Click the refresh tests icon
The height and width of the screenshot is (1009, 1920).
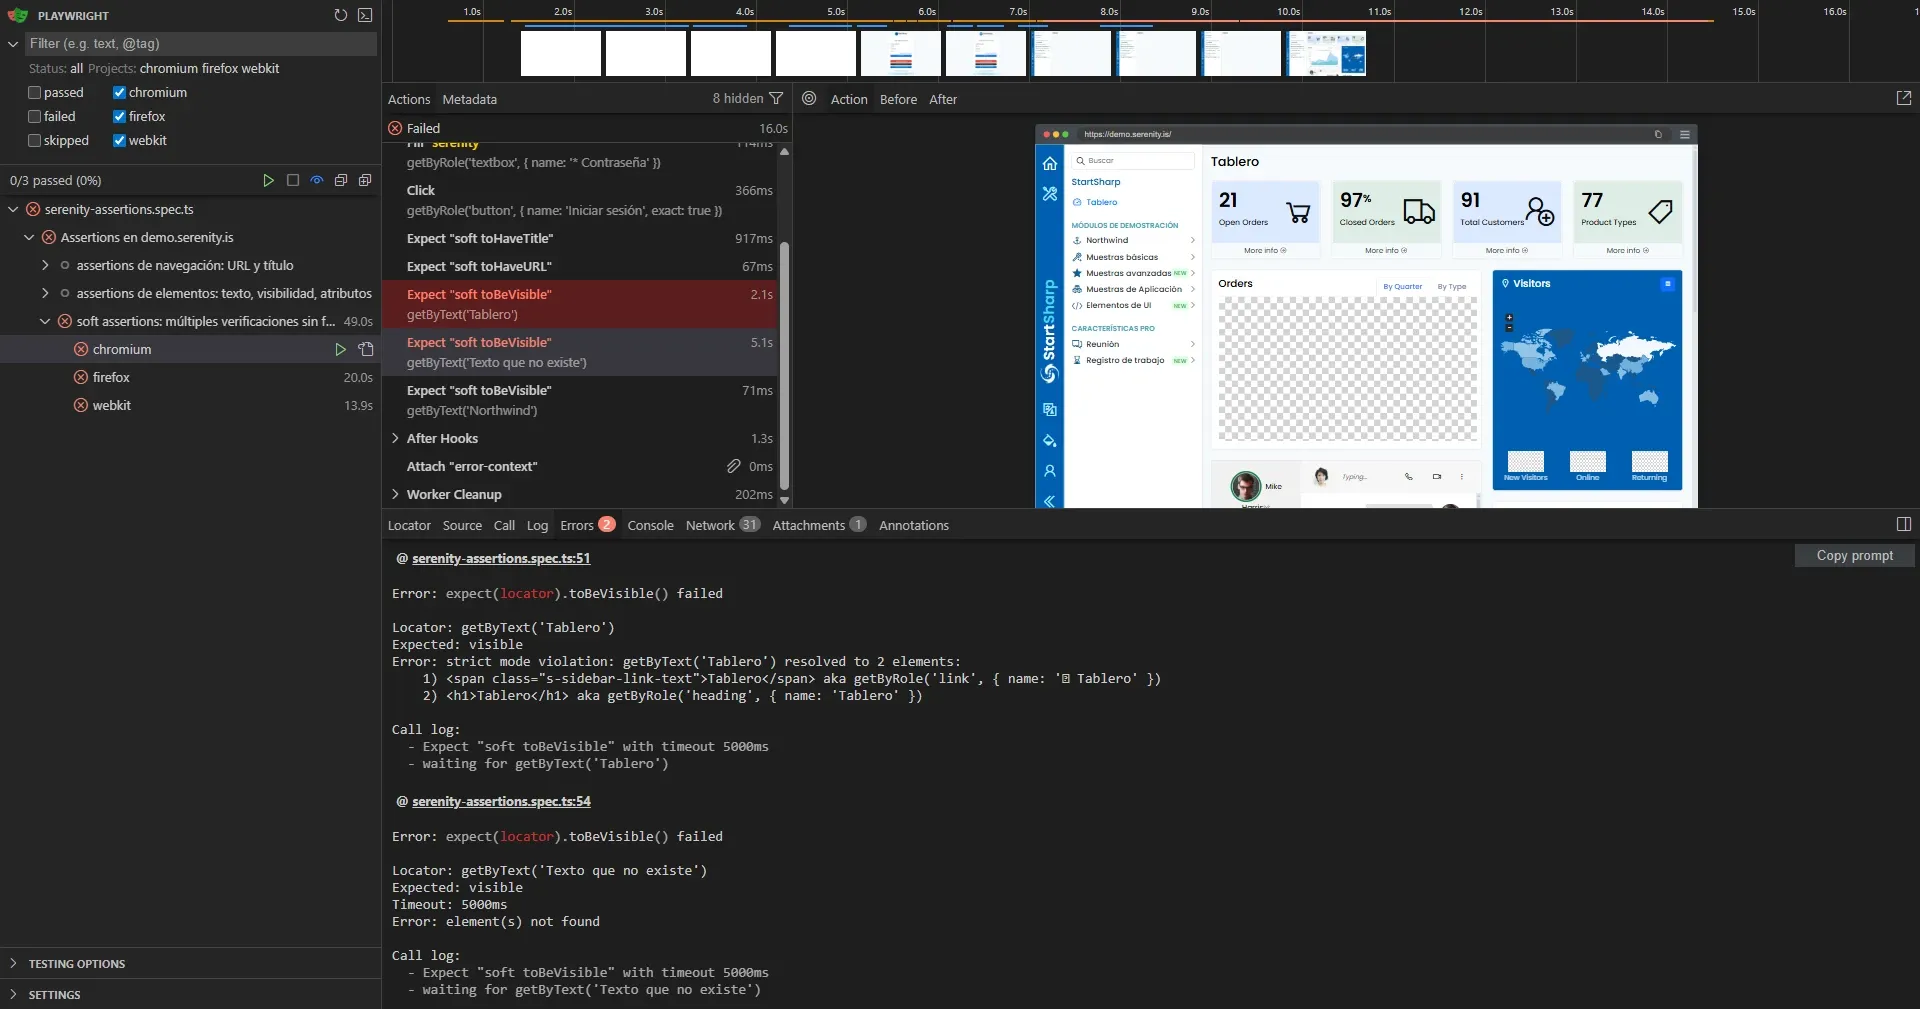[340, 15]
